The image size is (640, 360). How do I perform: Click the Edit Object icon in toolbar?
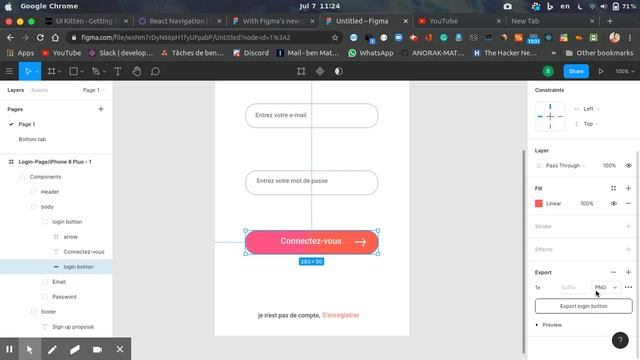click(x=301, y=71)
